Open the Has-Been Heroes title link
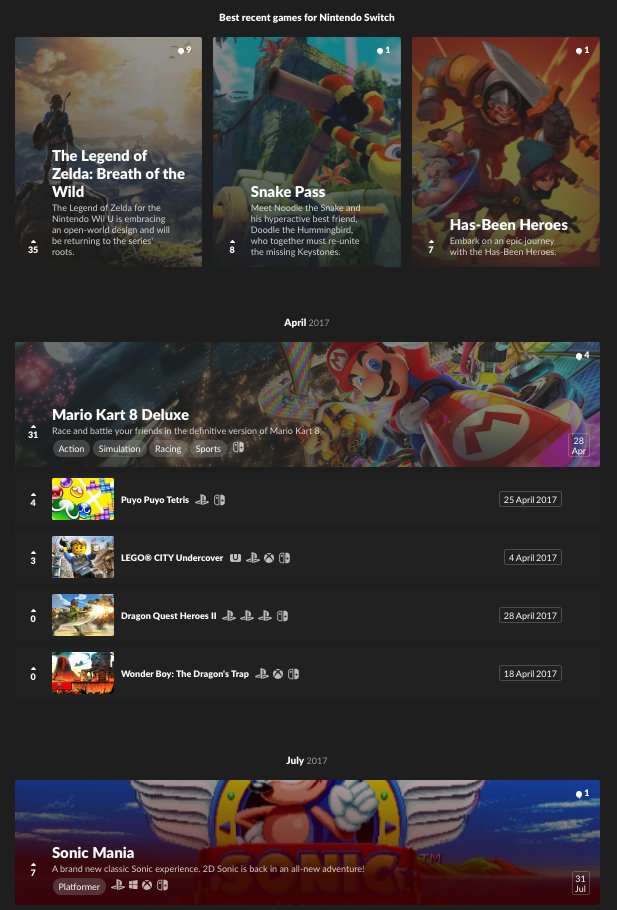617x910 pixels. 508,225
